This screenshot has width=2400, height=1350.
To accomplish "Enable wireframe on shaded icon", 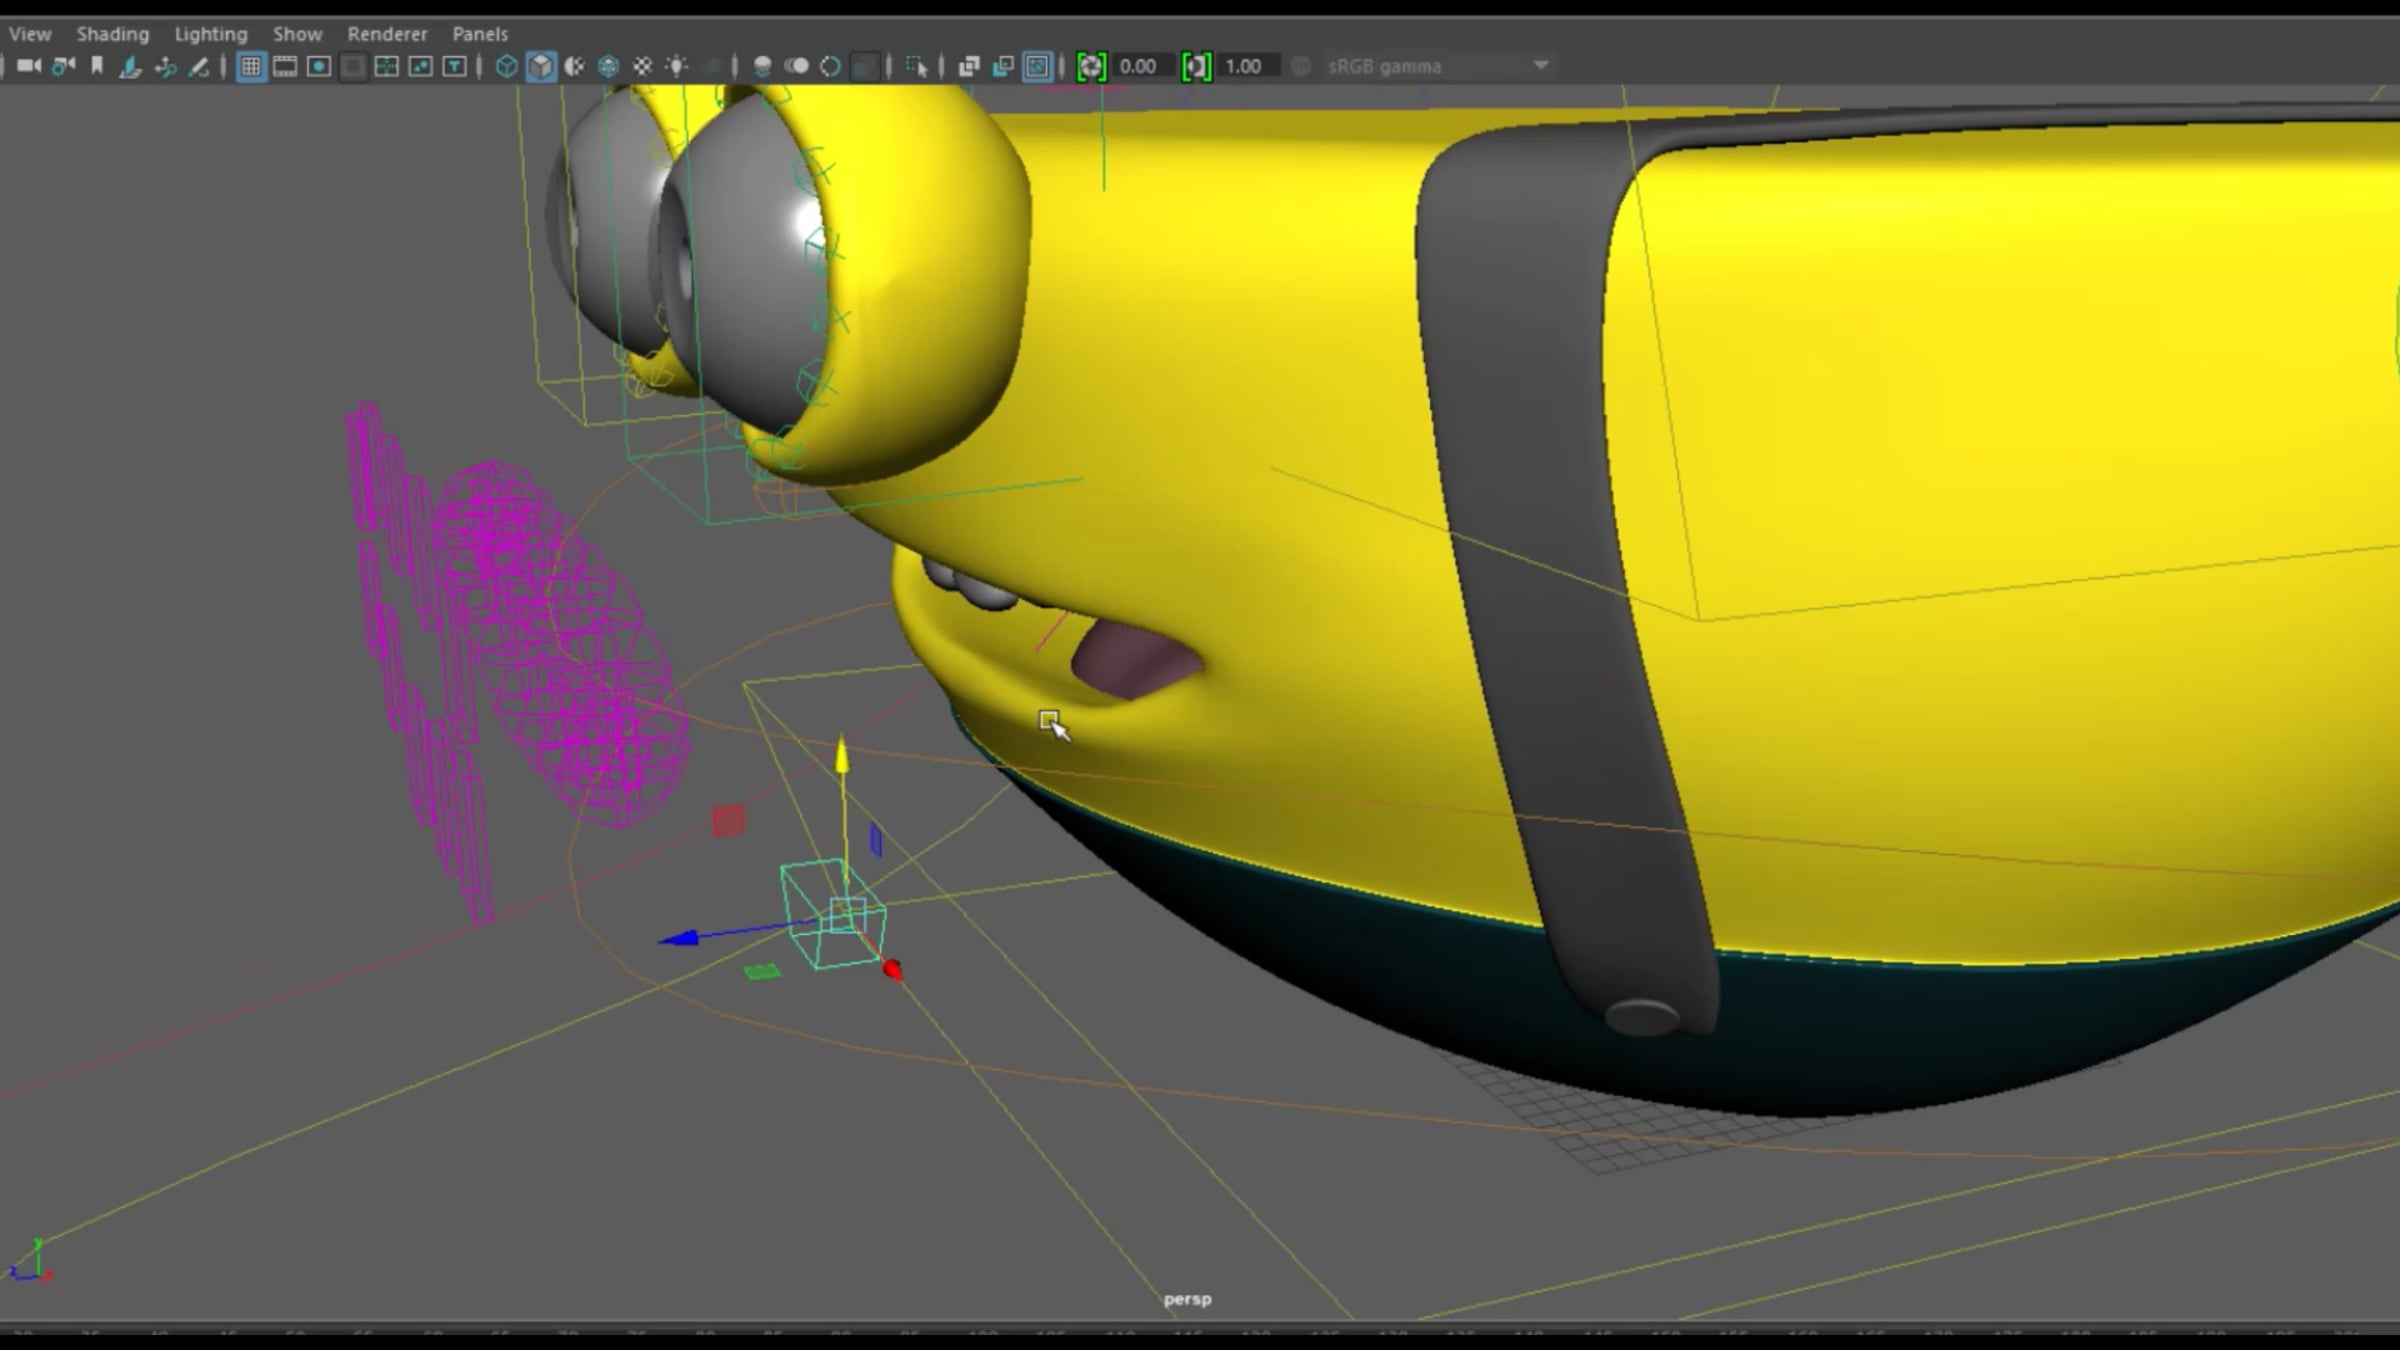I will [608, 67].
